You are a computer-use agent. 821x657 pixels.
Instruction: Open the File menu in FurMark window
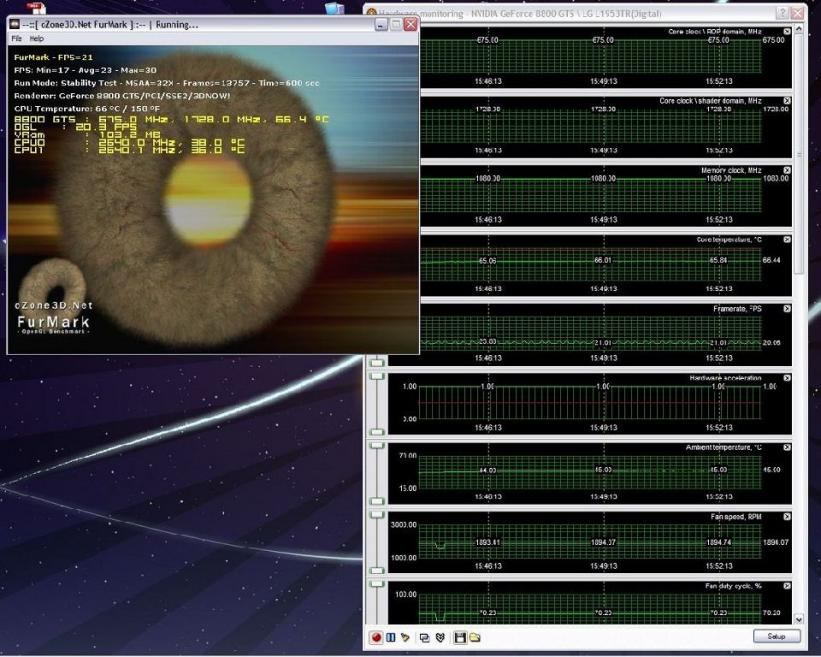17,39
